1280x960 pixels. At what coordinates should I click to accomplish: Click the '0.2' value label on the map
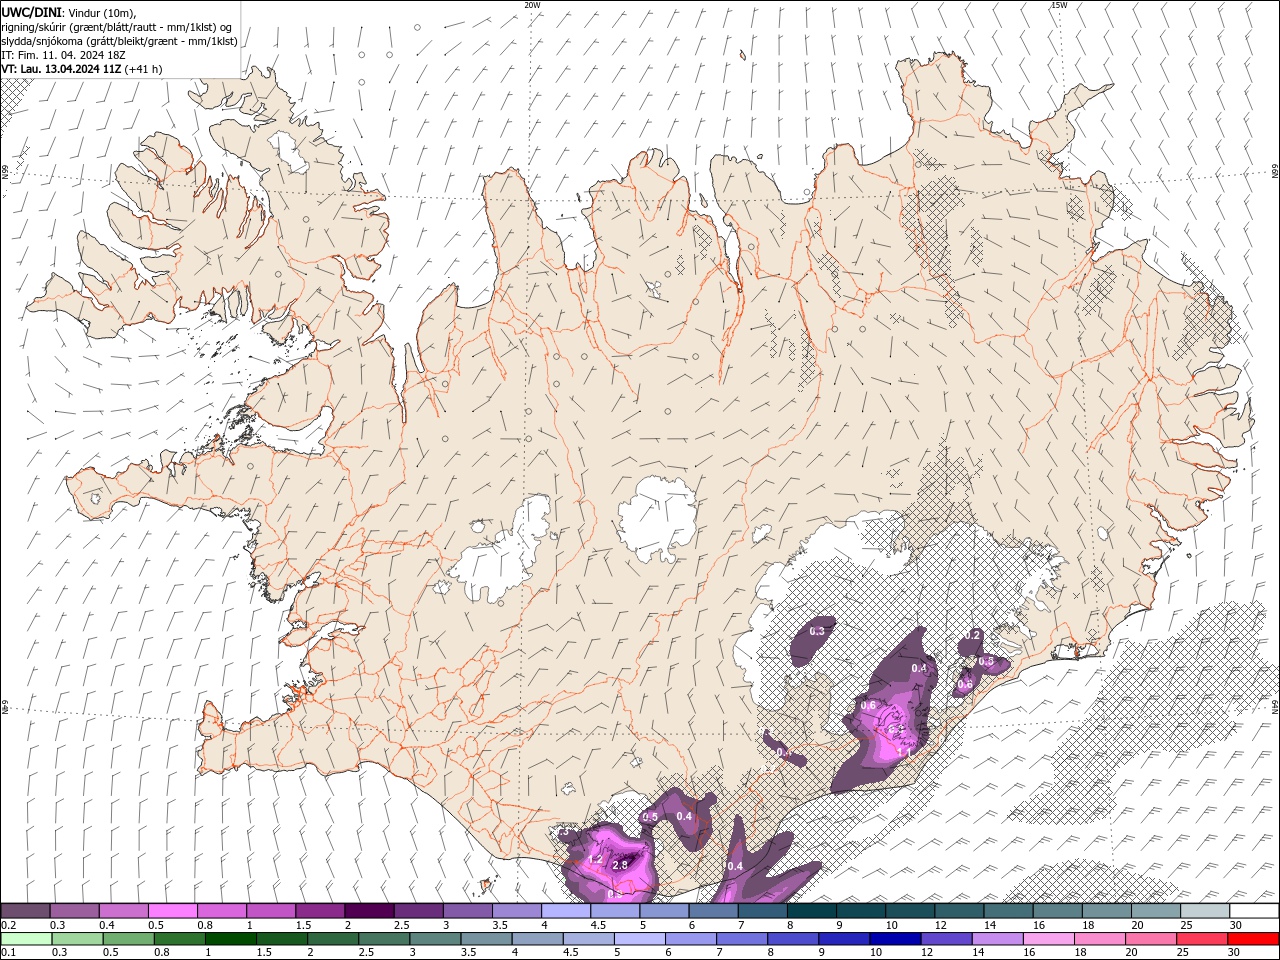972,636
